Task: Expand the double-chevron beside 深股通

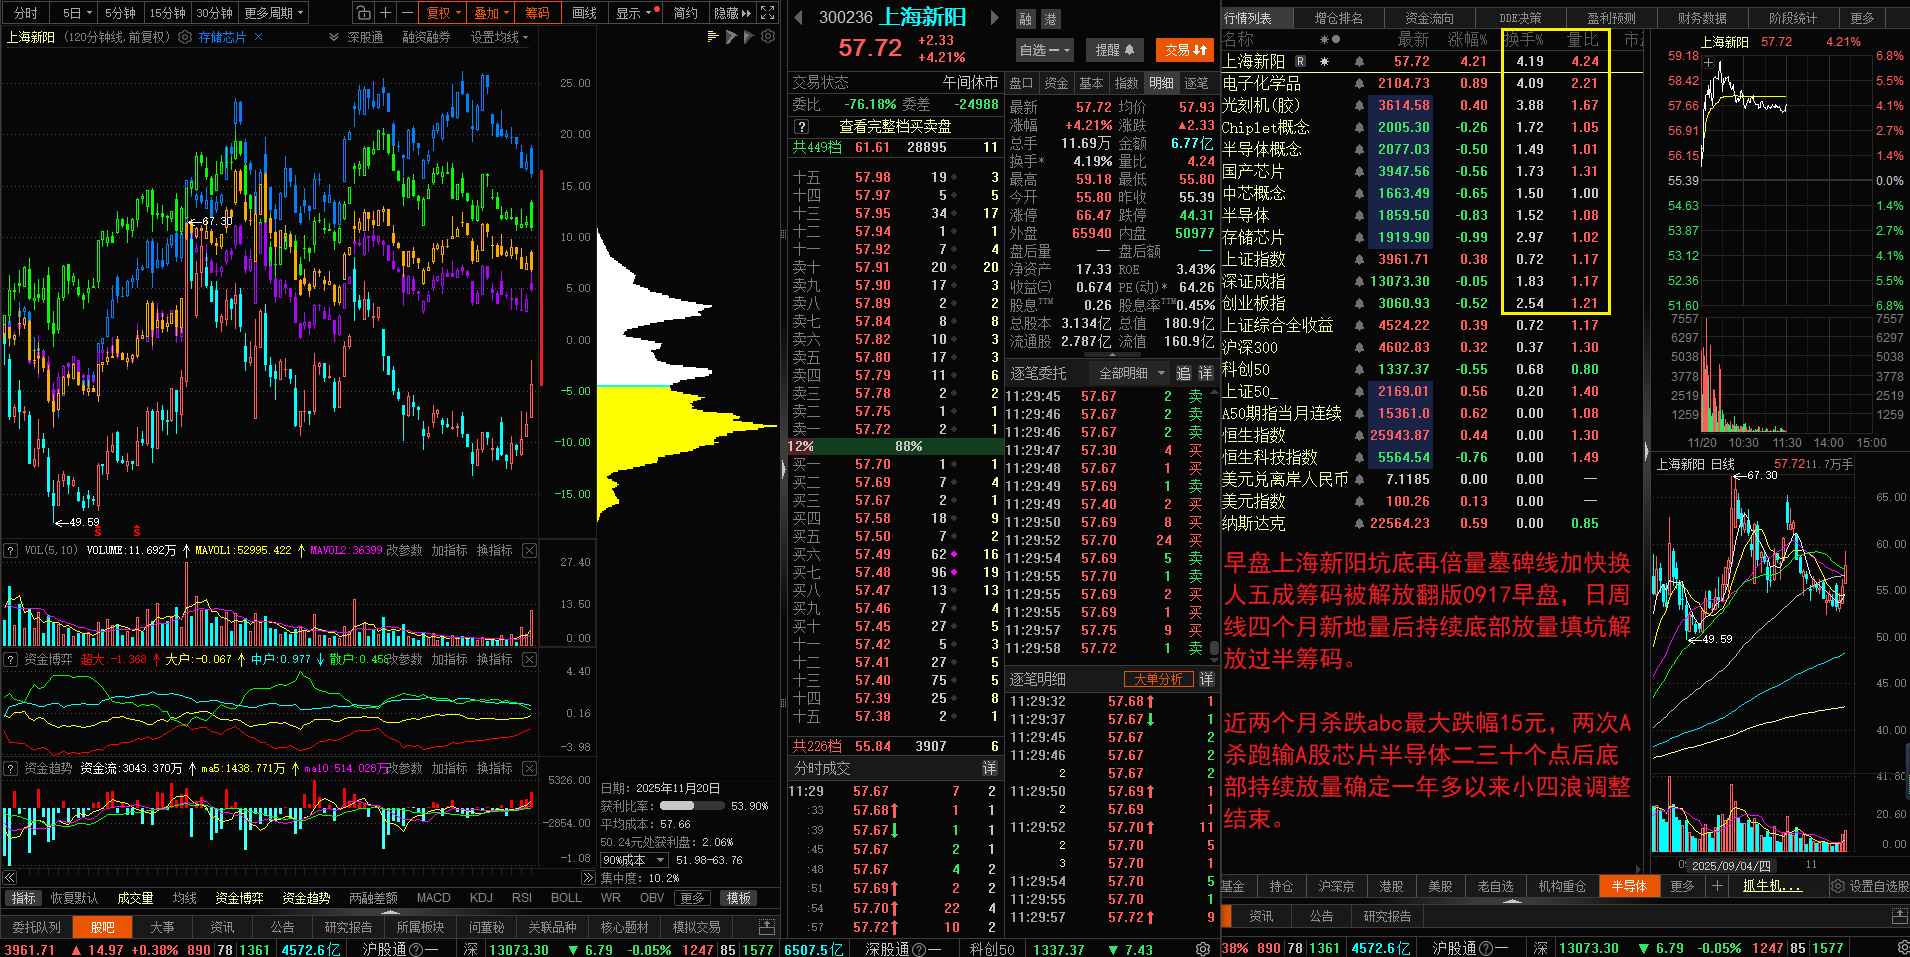Action: [334, 37]
